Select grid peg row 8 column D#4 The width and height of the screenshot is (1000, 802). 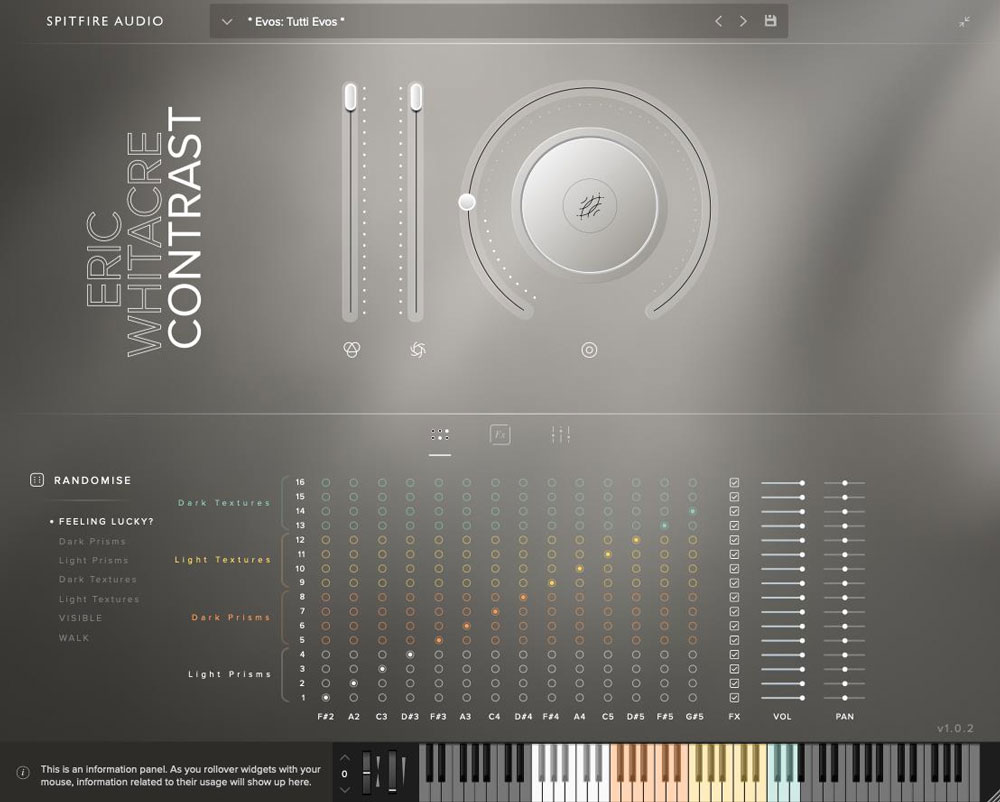(523, 597)
